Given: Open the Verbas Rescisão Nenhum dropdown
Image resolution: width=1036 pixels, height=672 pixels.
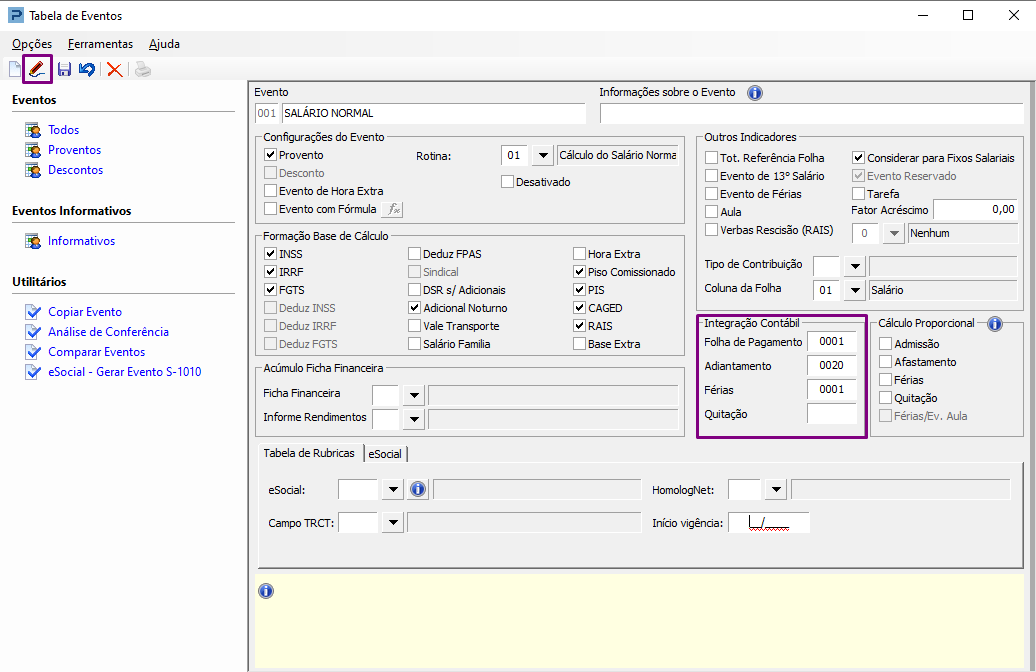Looking at the screenshot, I should tap(893, 233).
